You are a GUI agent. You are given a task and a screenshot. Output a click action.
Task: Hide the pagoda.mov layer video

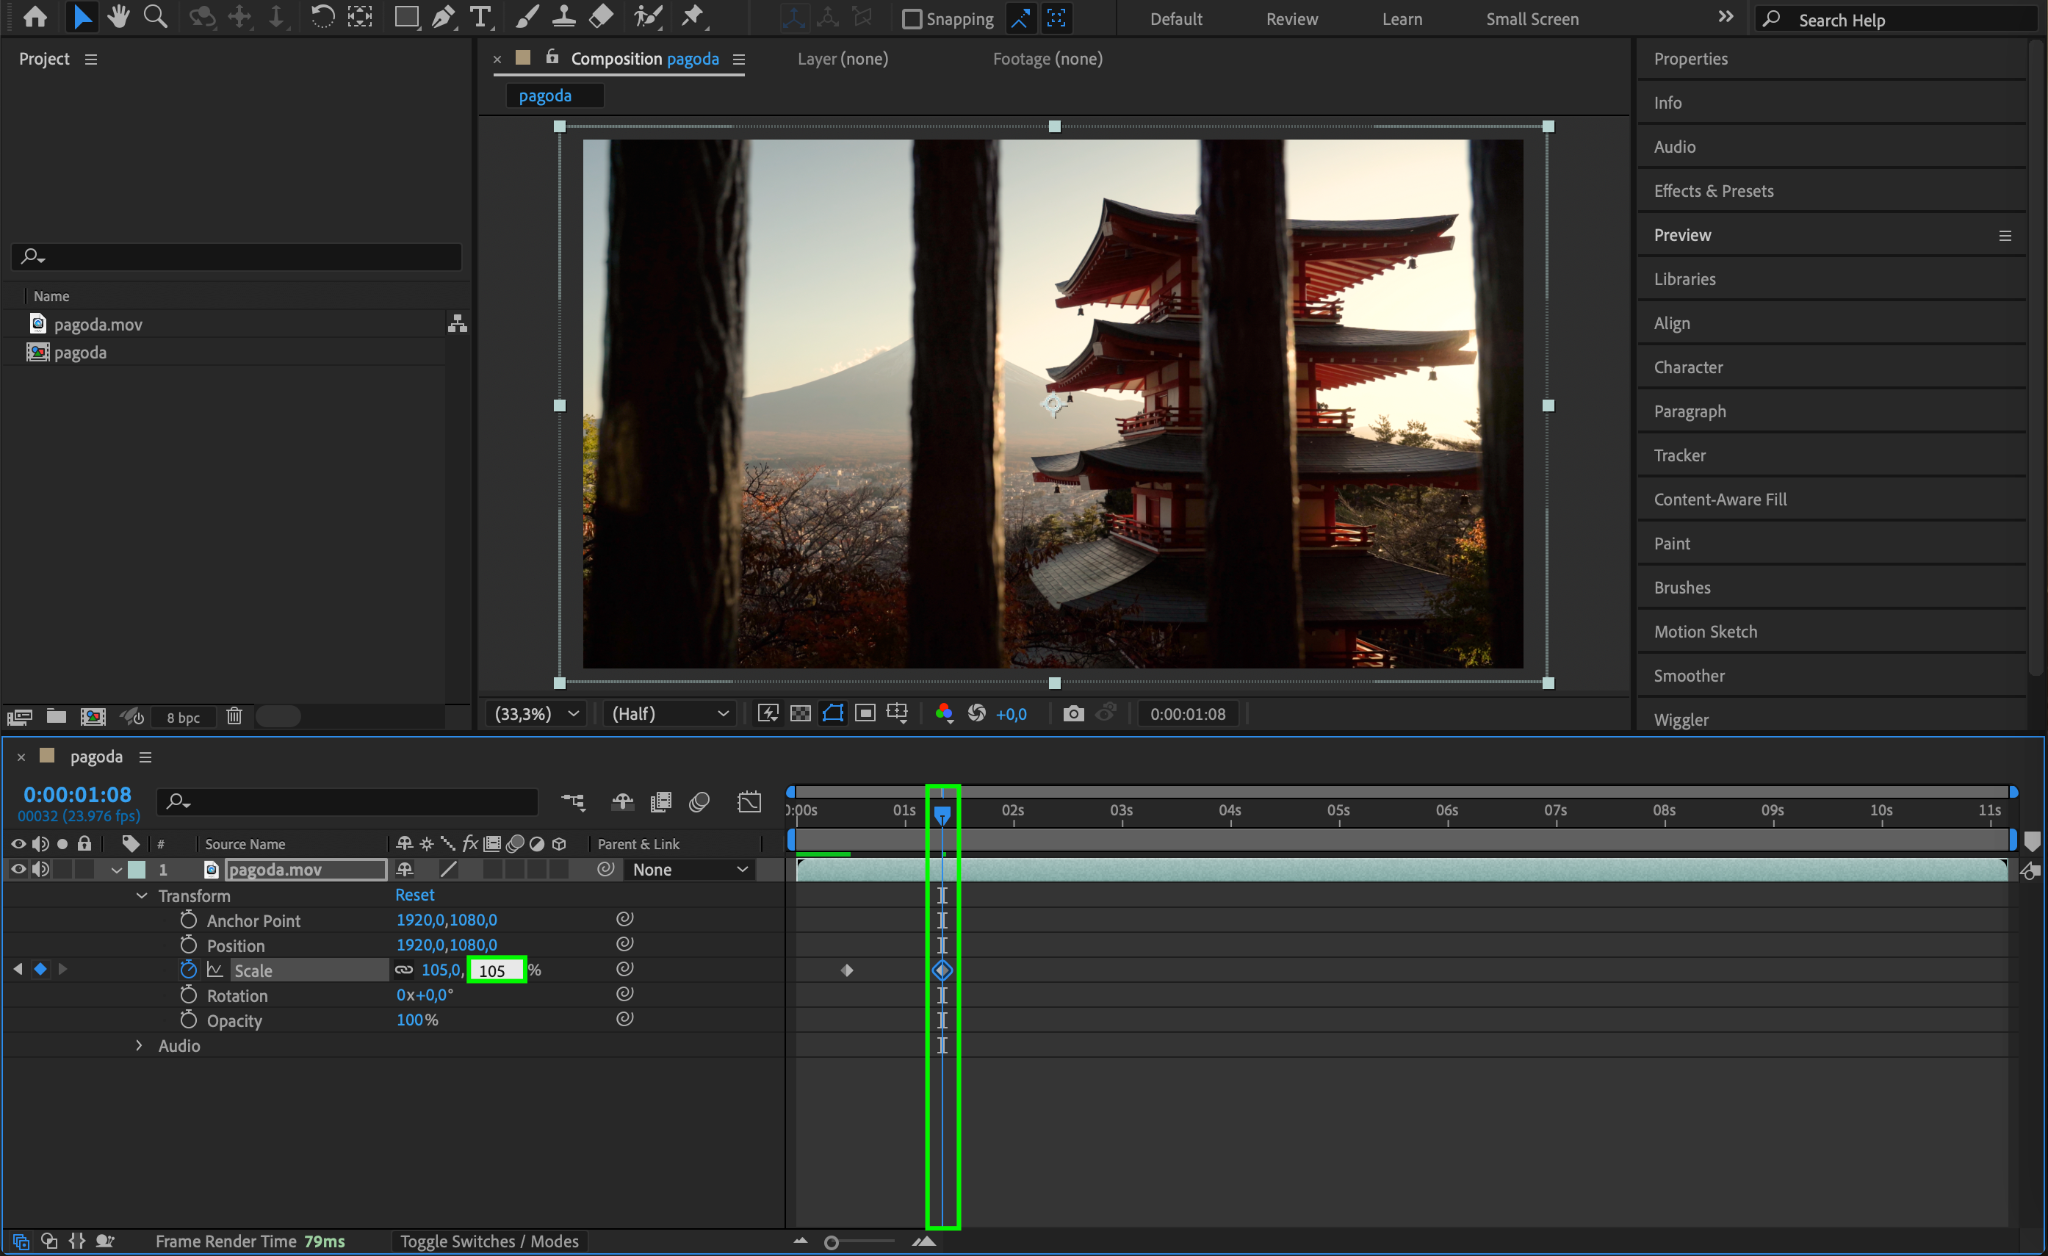18,869
